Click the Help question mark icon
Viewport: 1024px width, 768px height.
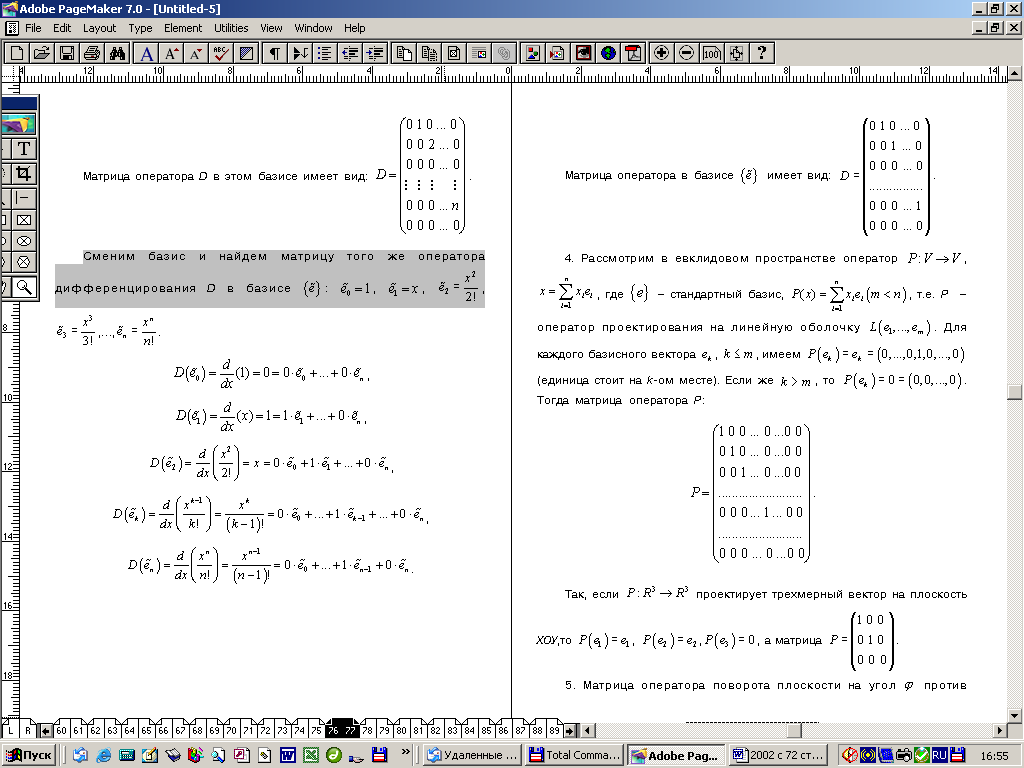point(761,53)
